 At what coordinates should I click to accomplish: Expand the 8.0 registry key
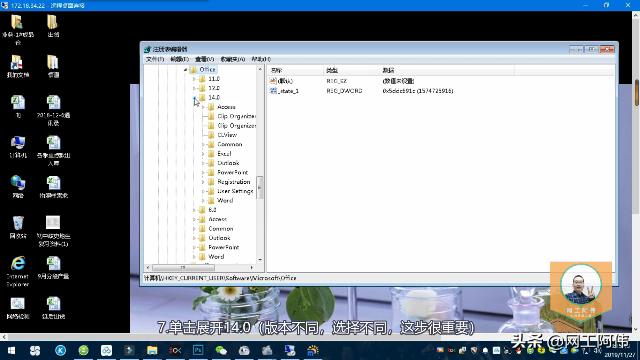pos(194,210)
